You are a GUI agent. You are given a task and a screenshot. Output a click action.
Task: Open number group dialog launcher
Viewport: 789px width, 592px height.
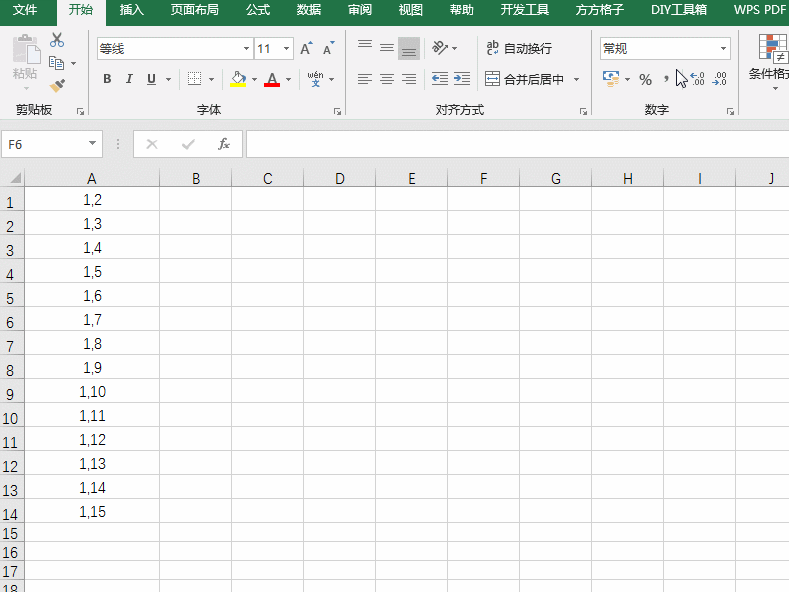[x=730, y=111]
